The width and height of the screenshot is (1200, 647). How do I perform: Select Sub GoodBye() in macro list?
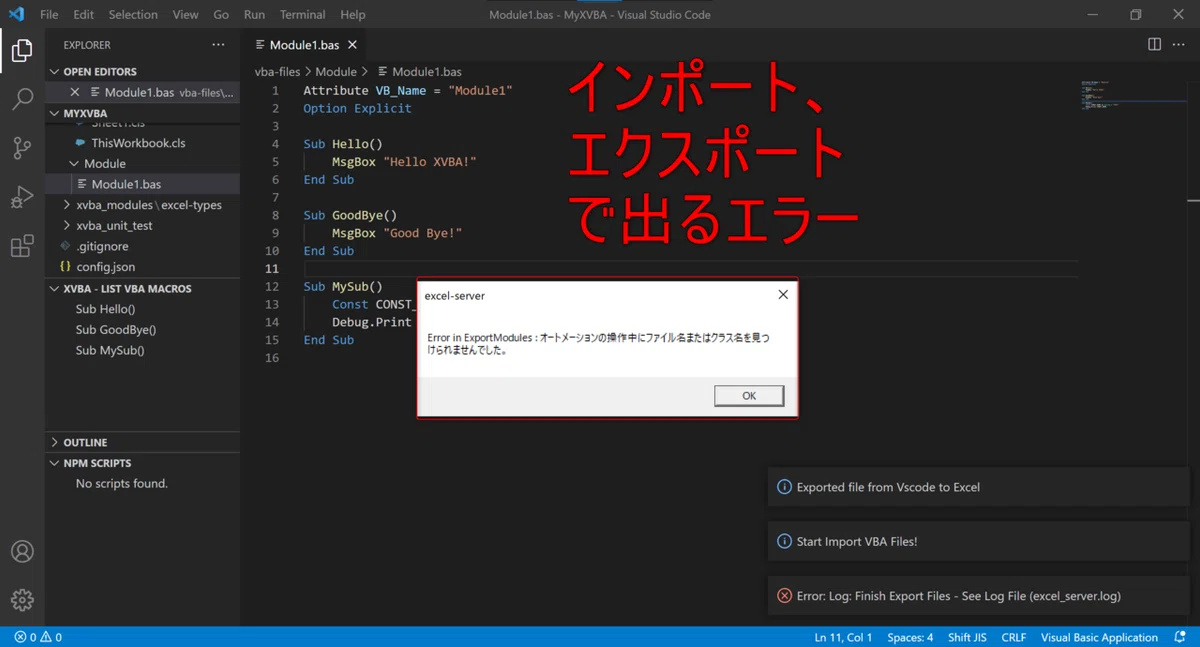pos(116,330)
